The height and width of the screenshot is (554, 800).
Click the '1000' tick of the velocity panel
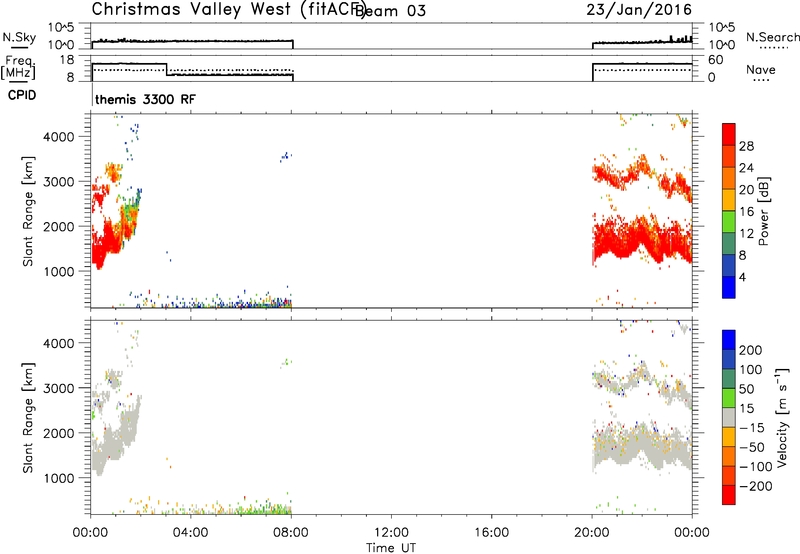pyautogui.click(x=59, y=478)
